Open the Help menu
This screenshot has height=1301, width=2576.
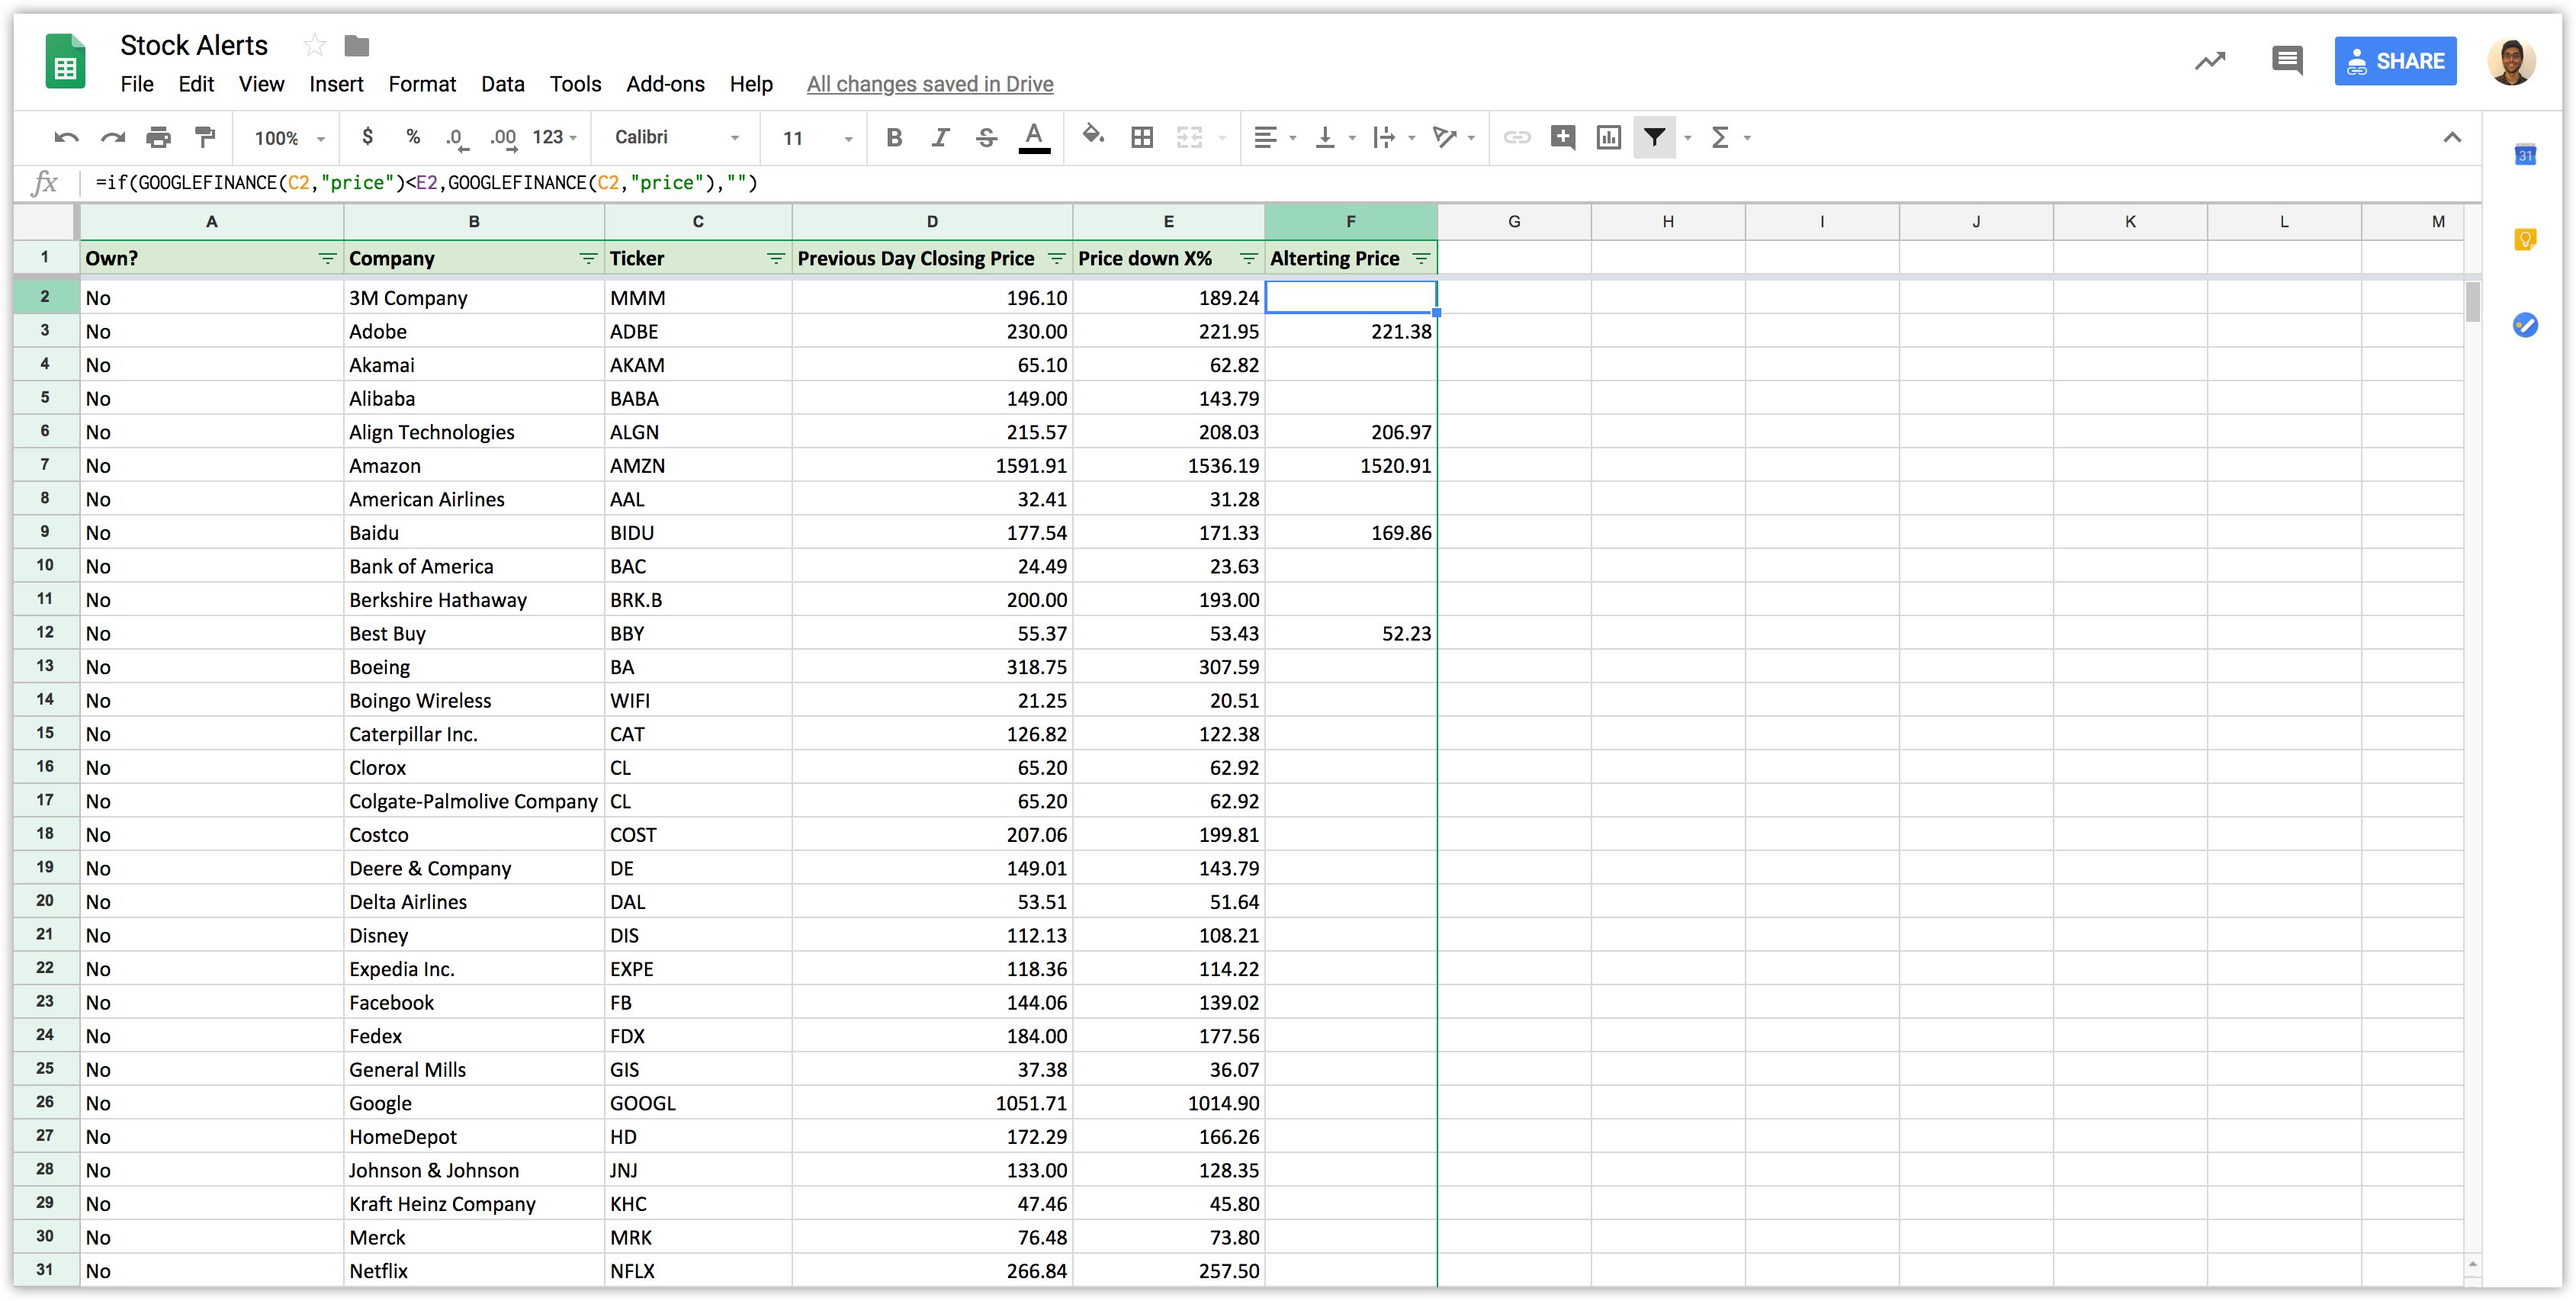click(751, 84)
